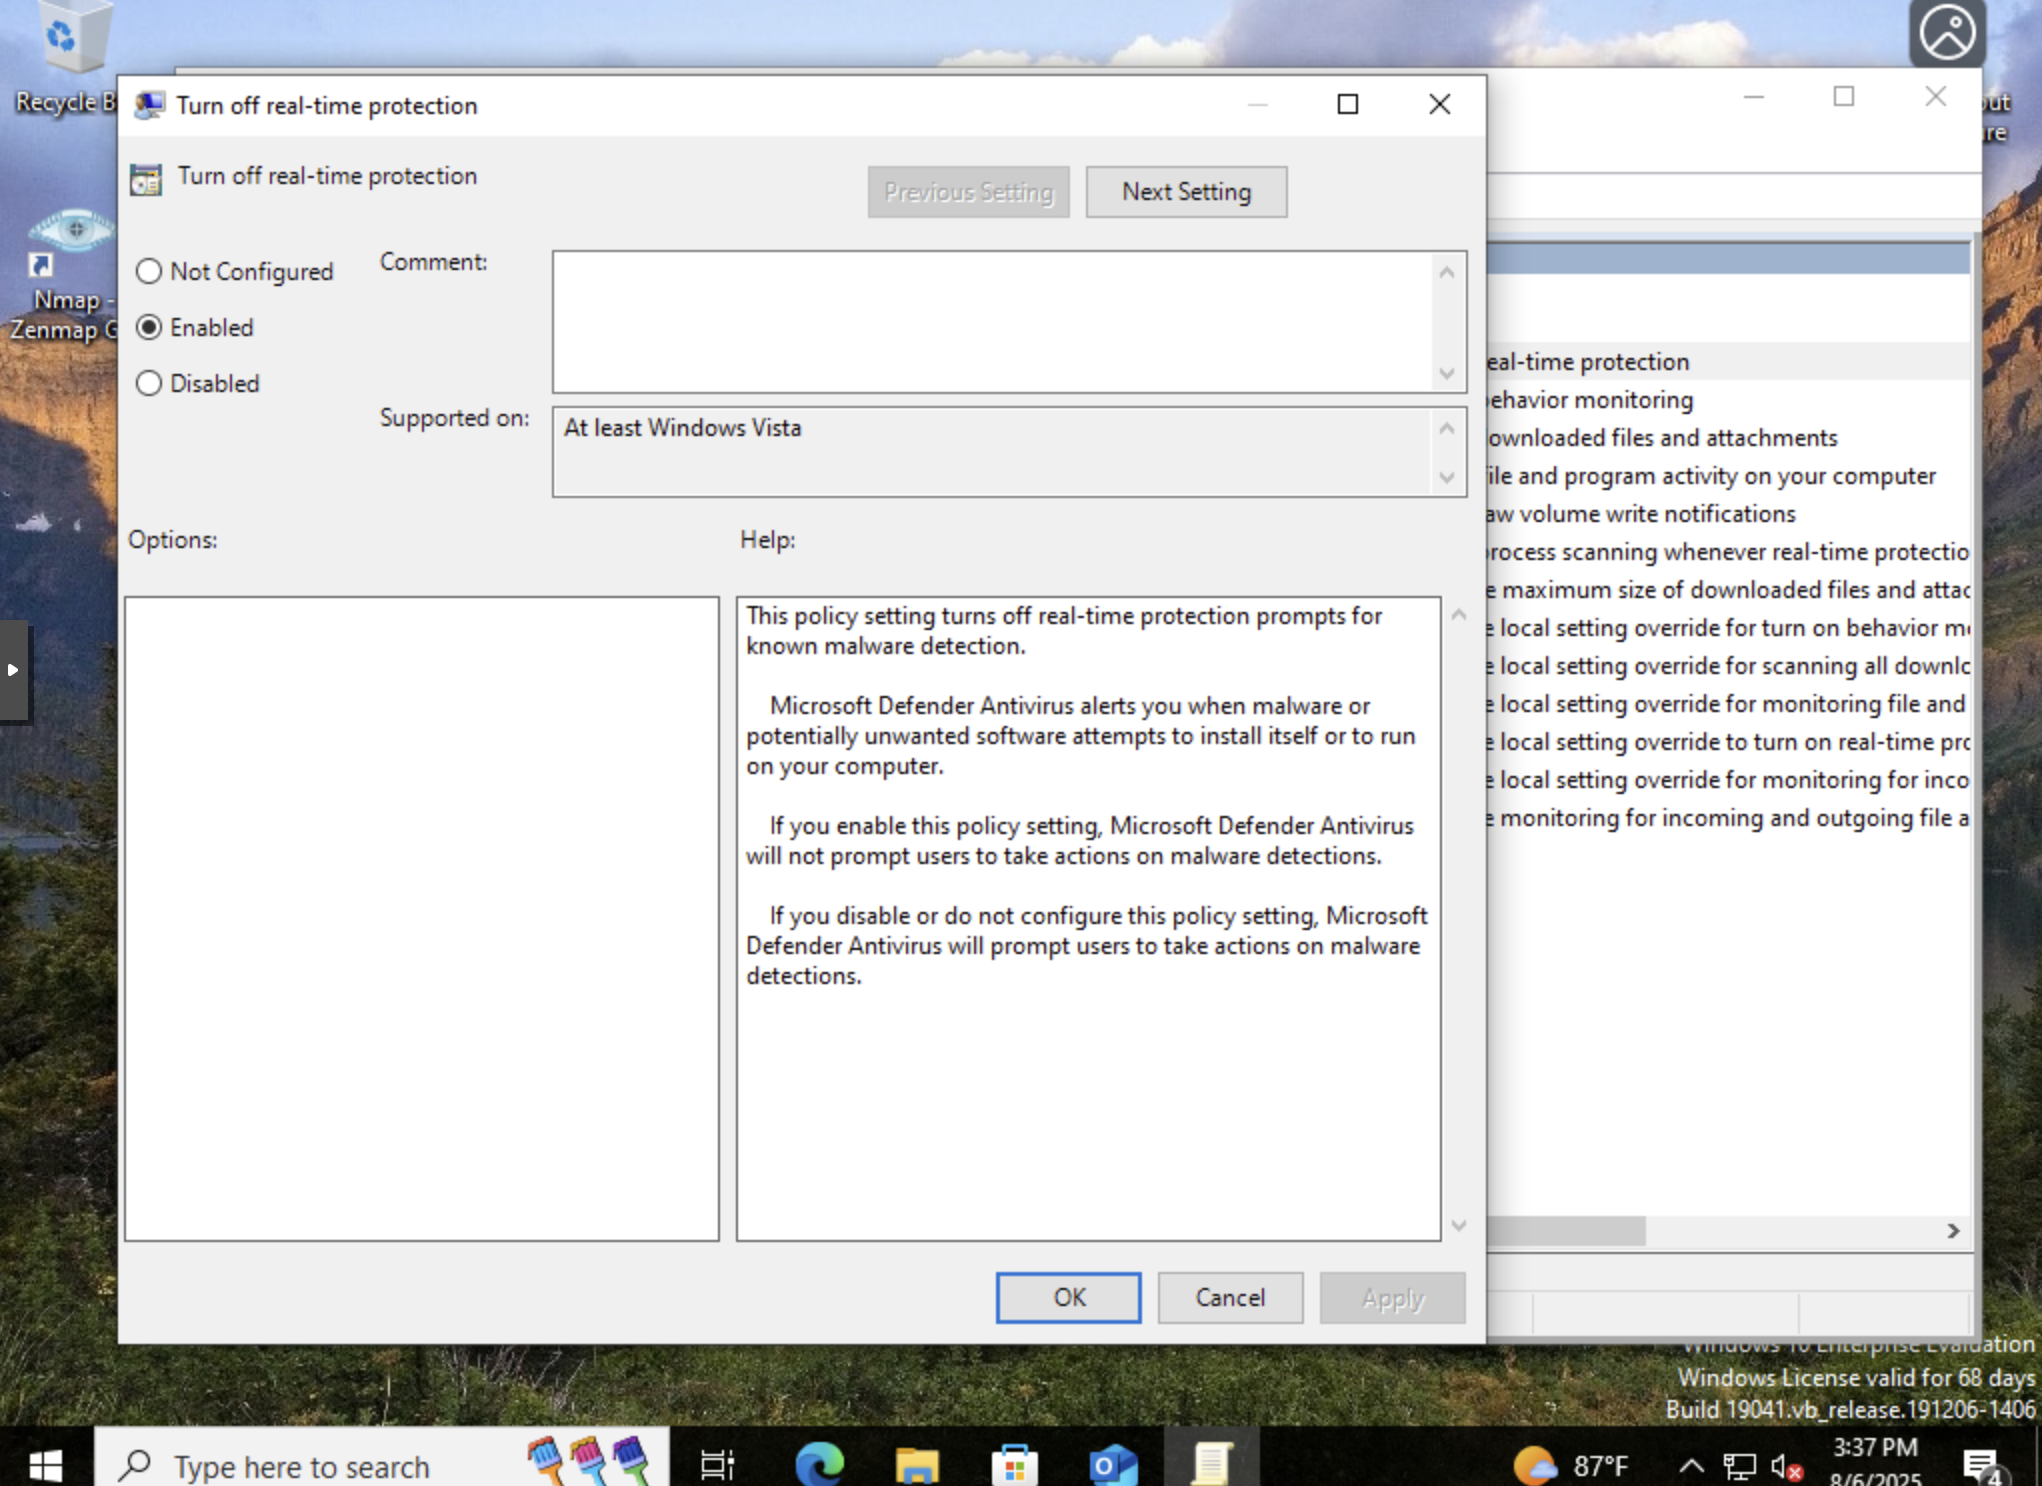Screen dimensions: 2042x1486
Task: Select 'local setting override for monitoring file and' row
Action: click(1728, 704)
